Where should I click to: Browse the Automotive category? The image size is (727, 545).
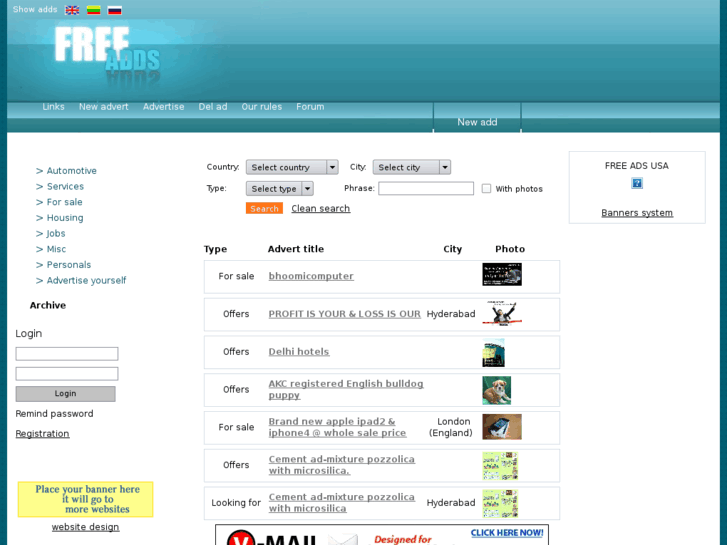coord(71,171)
